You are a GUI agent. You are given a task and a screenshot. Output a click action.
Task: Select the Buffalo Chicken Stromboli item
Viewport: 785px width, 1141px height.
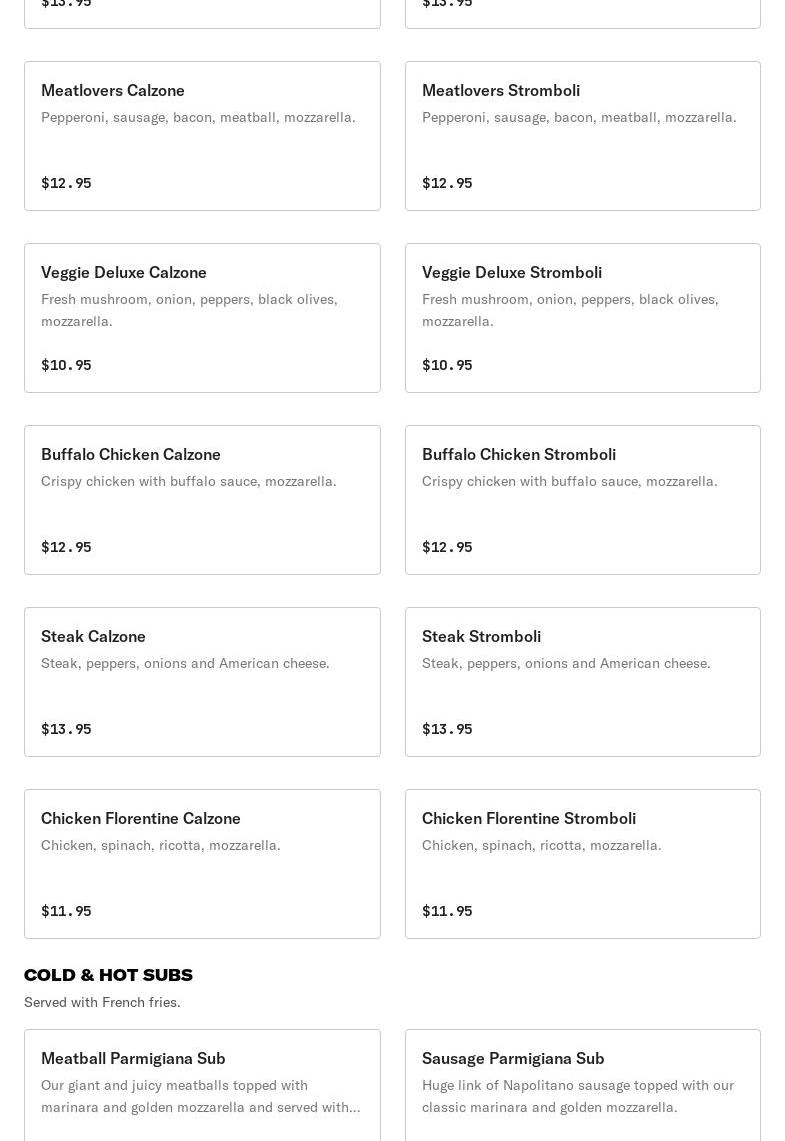(582, 500)
